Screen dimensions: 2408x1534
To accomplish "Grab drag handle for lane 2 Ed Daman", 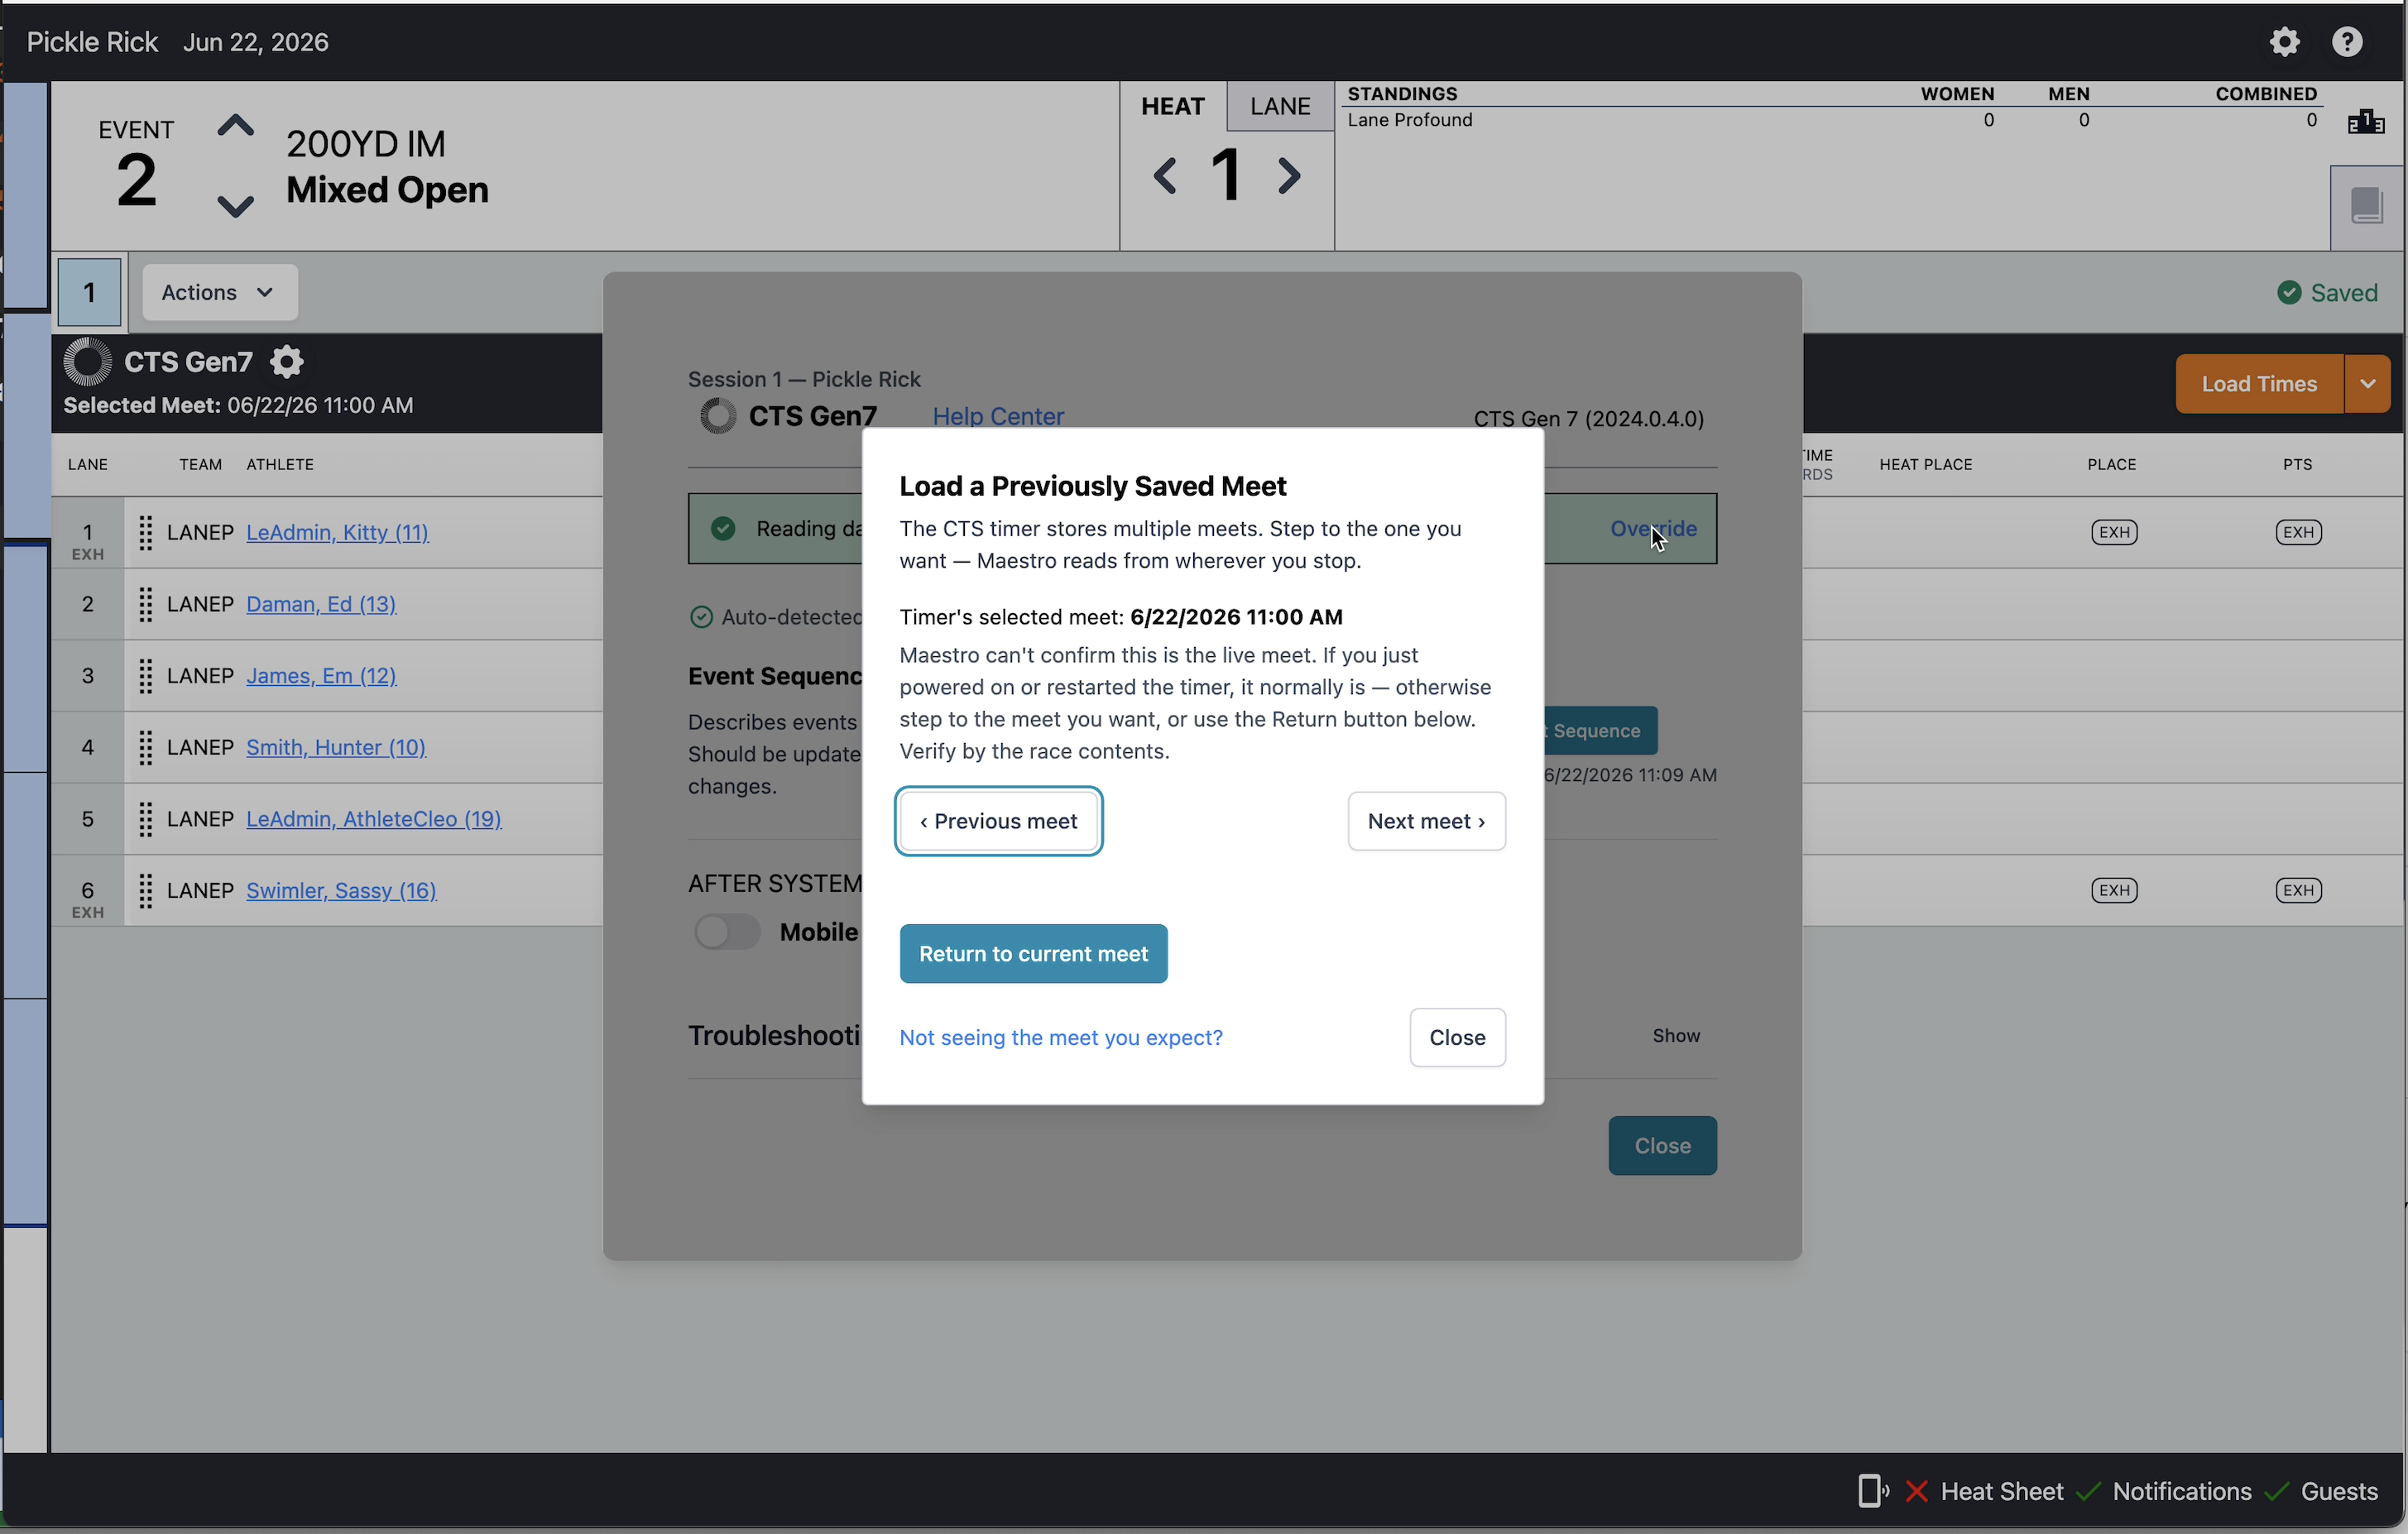I will coord(146,604).
